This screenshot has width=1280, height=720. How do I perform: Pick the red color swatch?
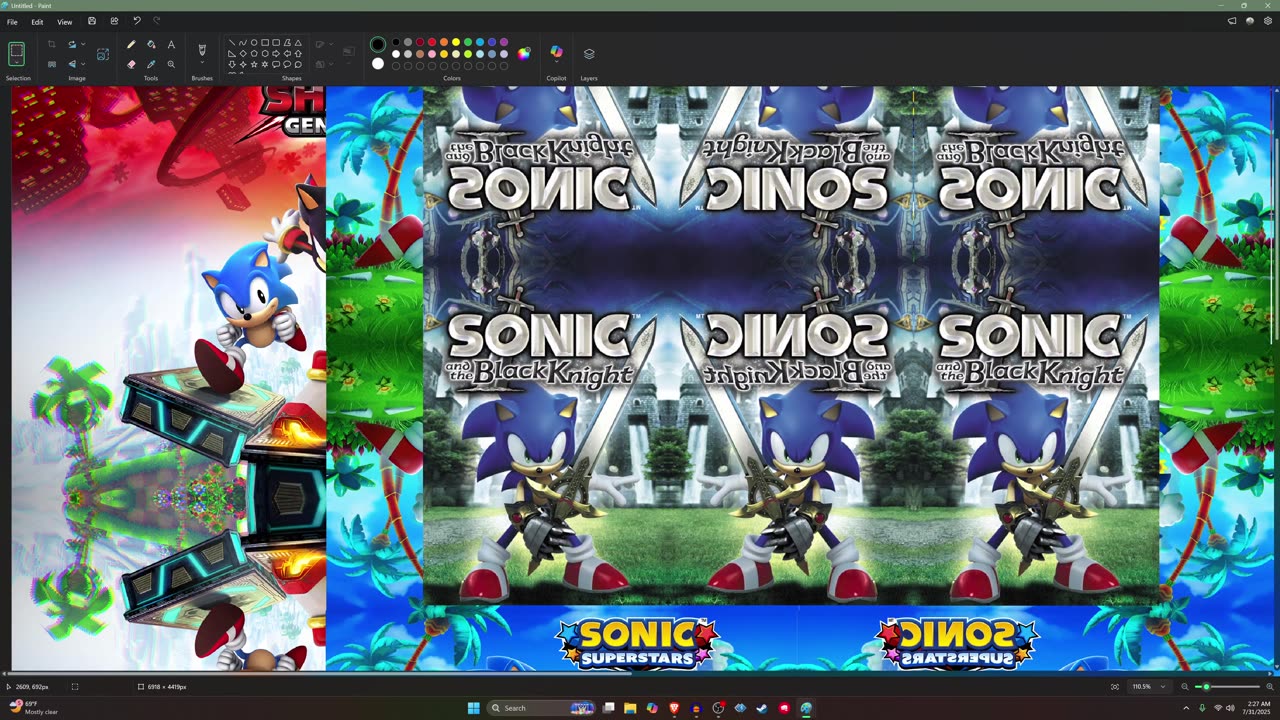pyautogui.click(x=432, y=43)
